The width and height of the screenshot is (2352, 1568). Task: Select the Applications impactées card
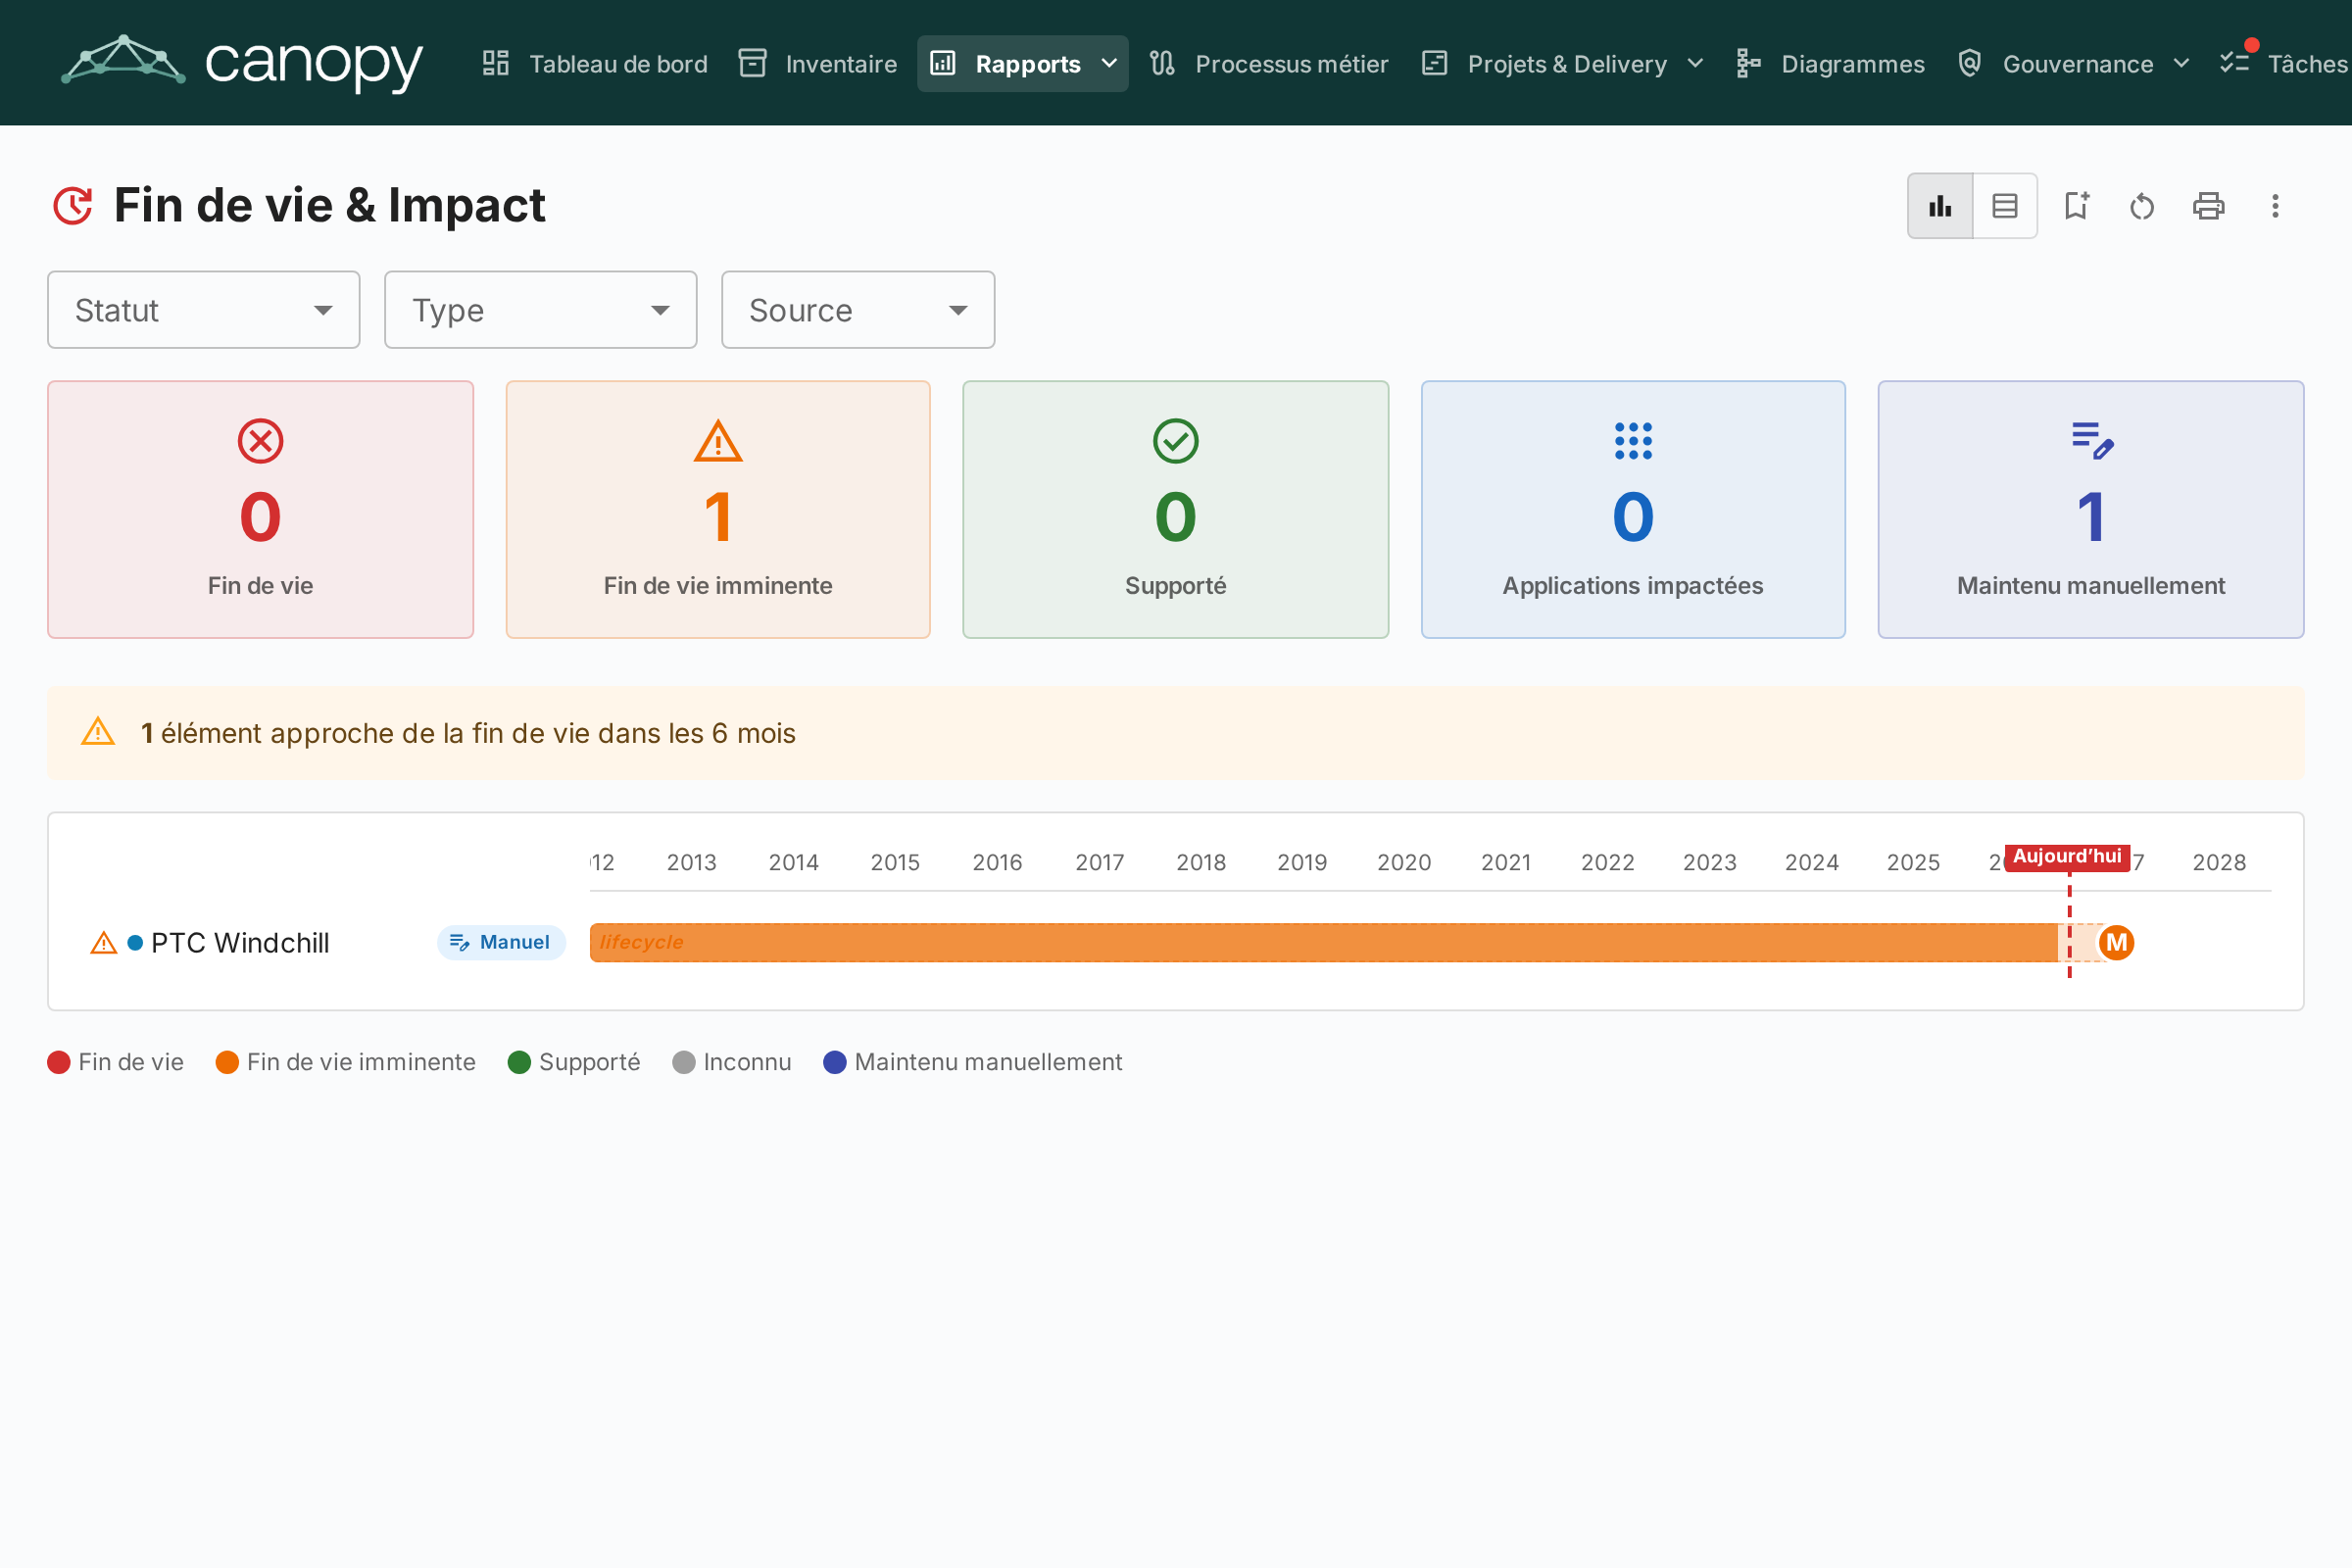click(1633, 509)
